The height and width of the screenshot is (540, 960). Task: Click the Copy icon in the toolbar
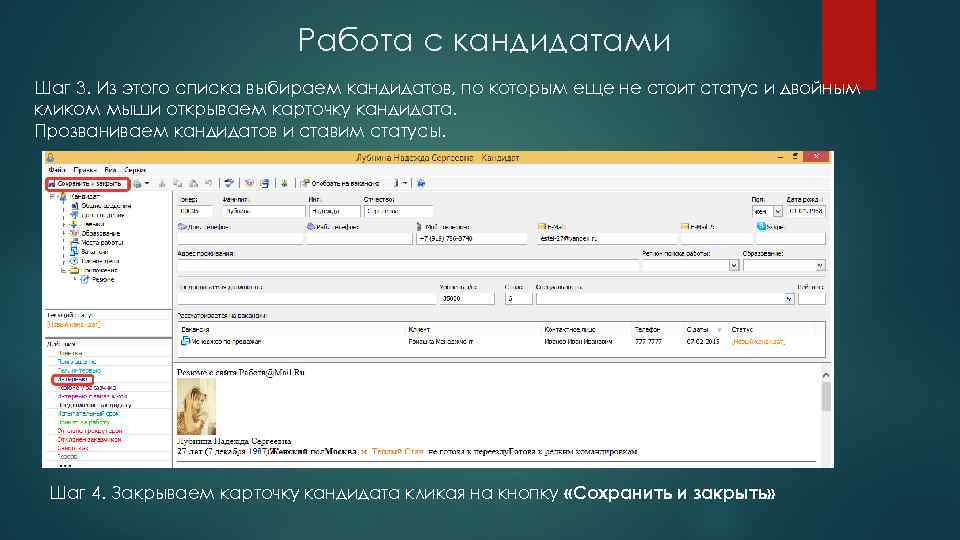point(178,184)
